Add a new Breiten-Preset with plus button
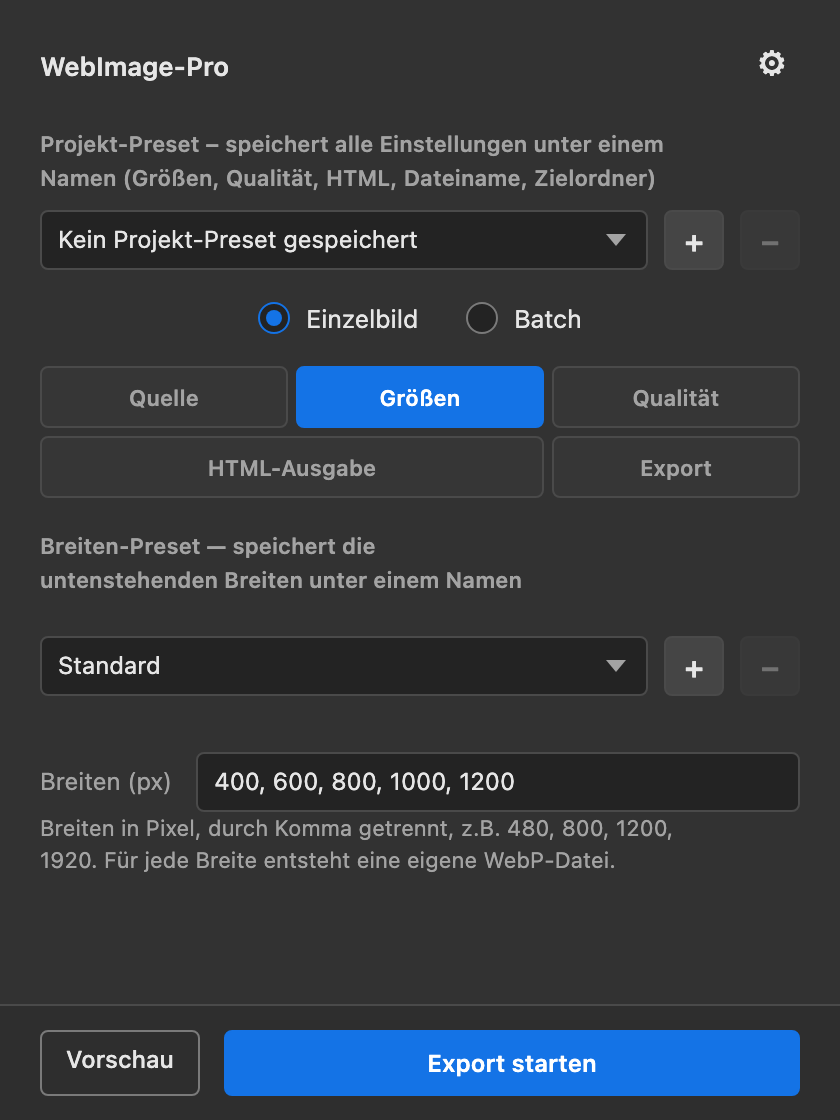This screenshot has height=1120, width=840. (x=694, y=666)
